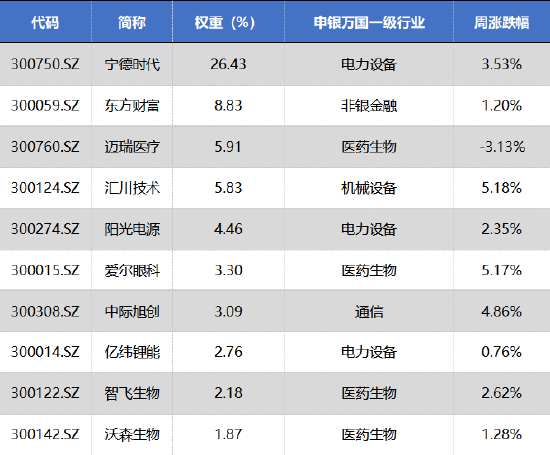Select stock code 300059.SZ
Screen dimensions: 550x455
(45, 106)
